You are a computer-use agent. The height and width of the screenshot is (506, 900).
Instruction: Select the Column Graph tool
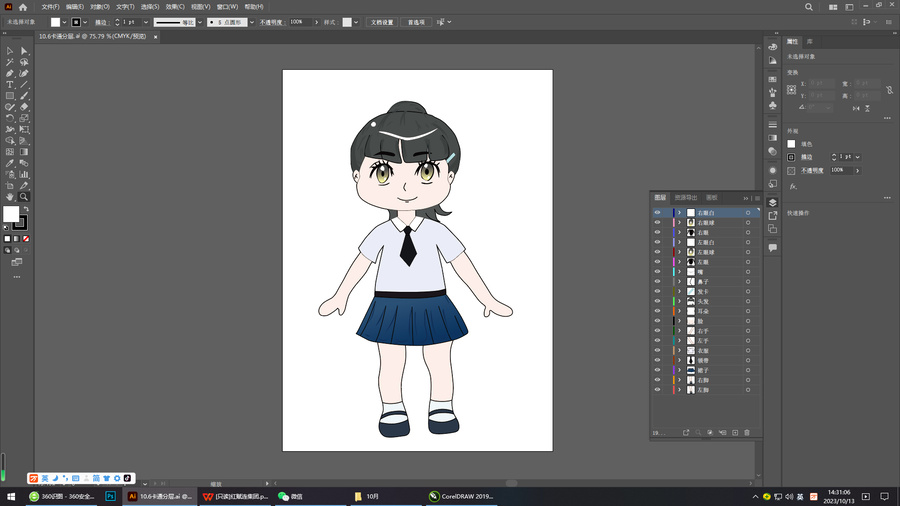click(x=24, y=174)
